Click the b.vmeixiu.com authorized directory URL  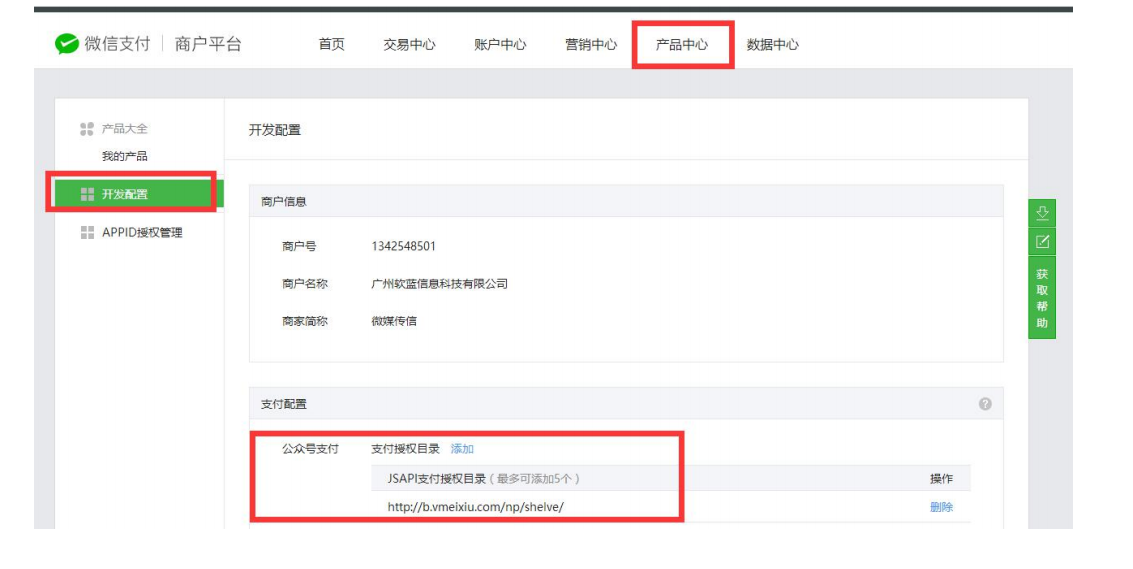tap(475, 507)
